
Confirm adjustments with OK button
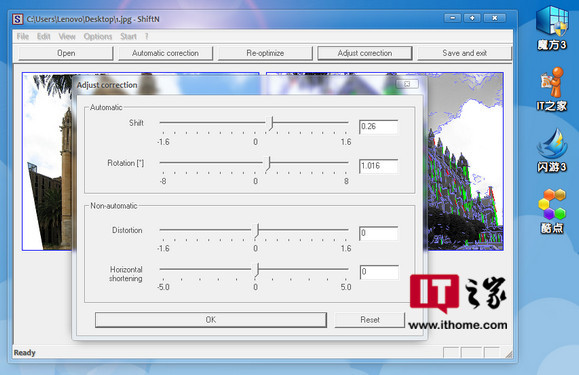[211, 320]
